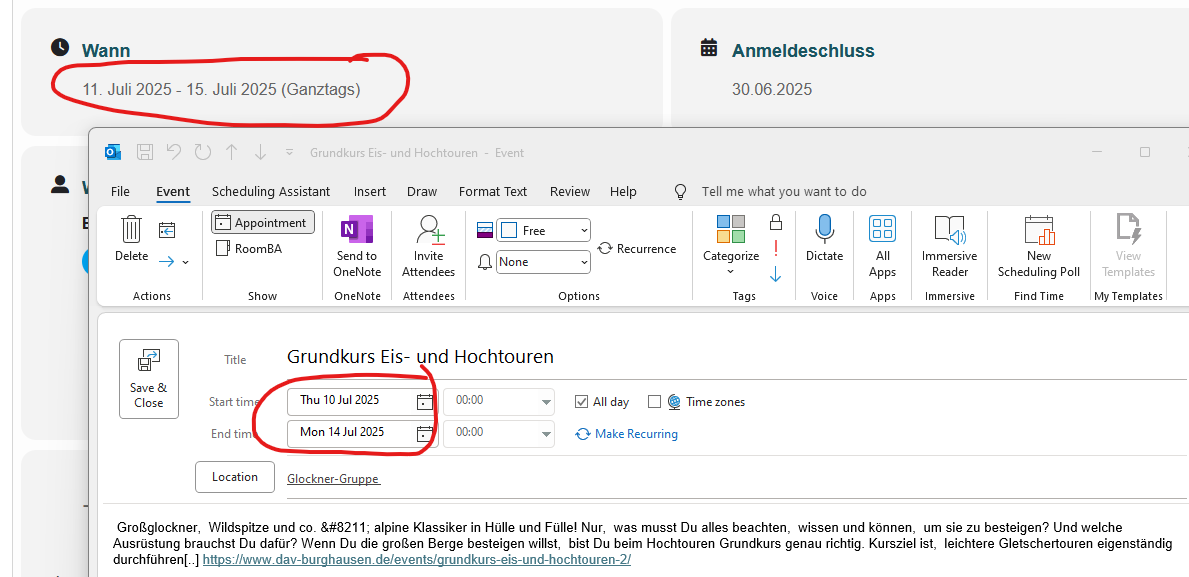Click the 11. Juli 2025 - 15. Juli 2025 text

pyautogui.click(x=221, y=89)
